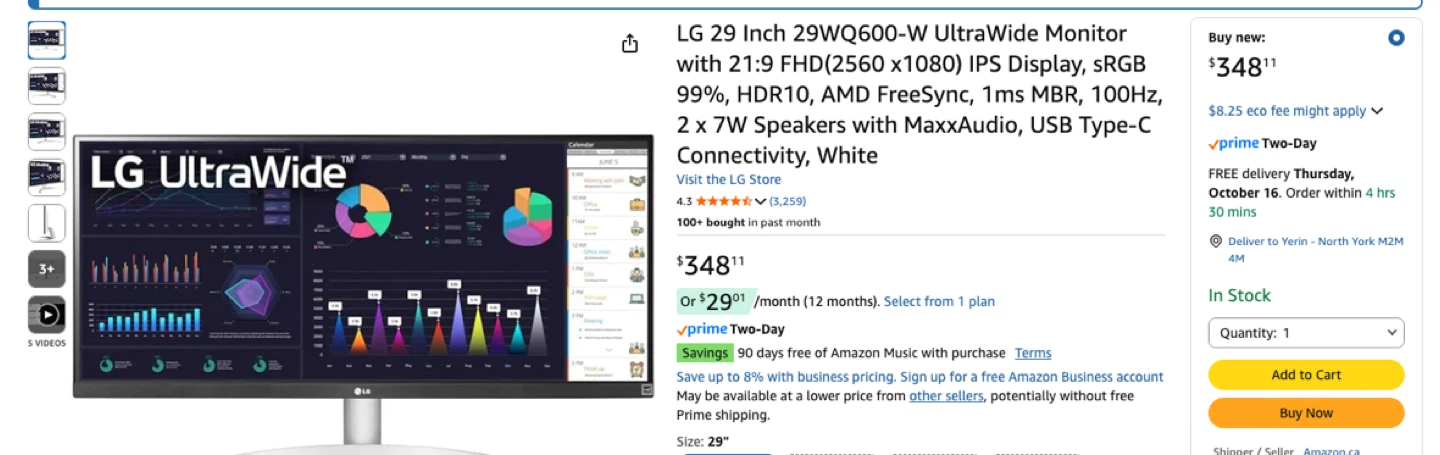1440x455 pixels.
Task: Expand the eco fee might apply chevron
Action: coord(1377,111)
